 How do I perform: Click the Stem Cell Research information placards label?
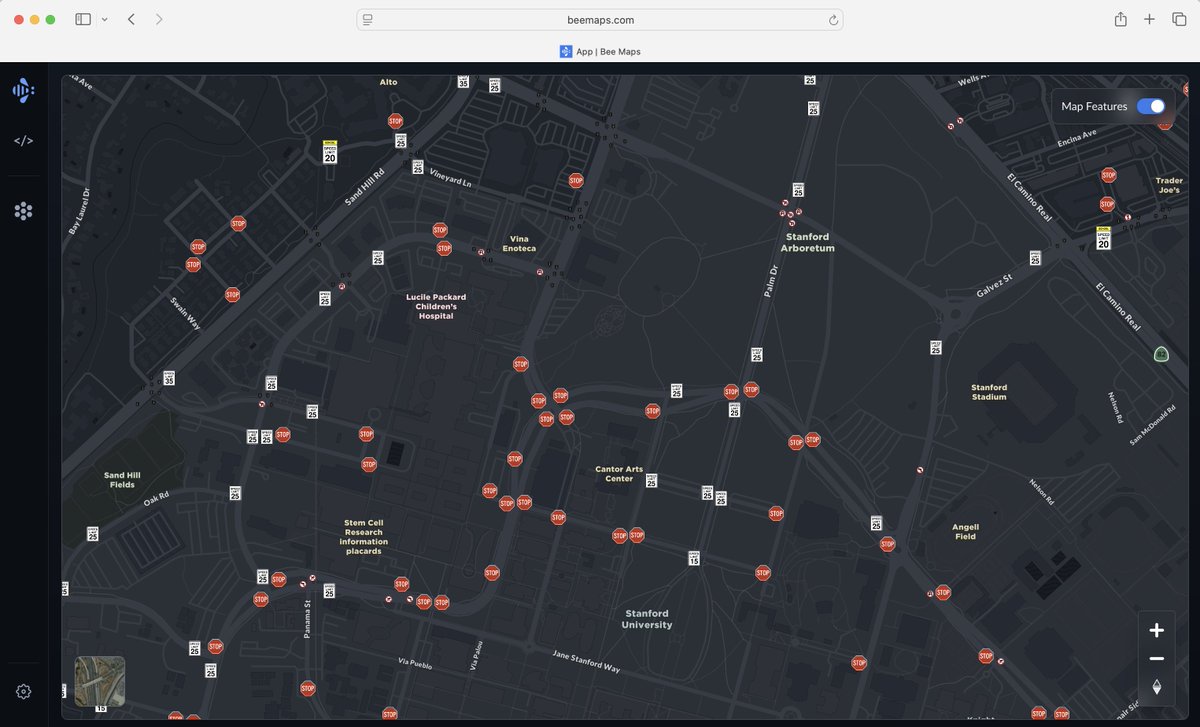click(364, 537)
